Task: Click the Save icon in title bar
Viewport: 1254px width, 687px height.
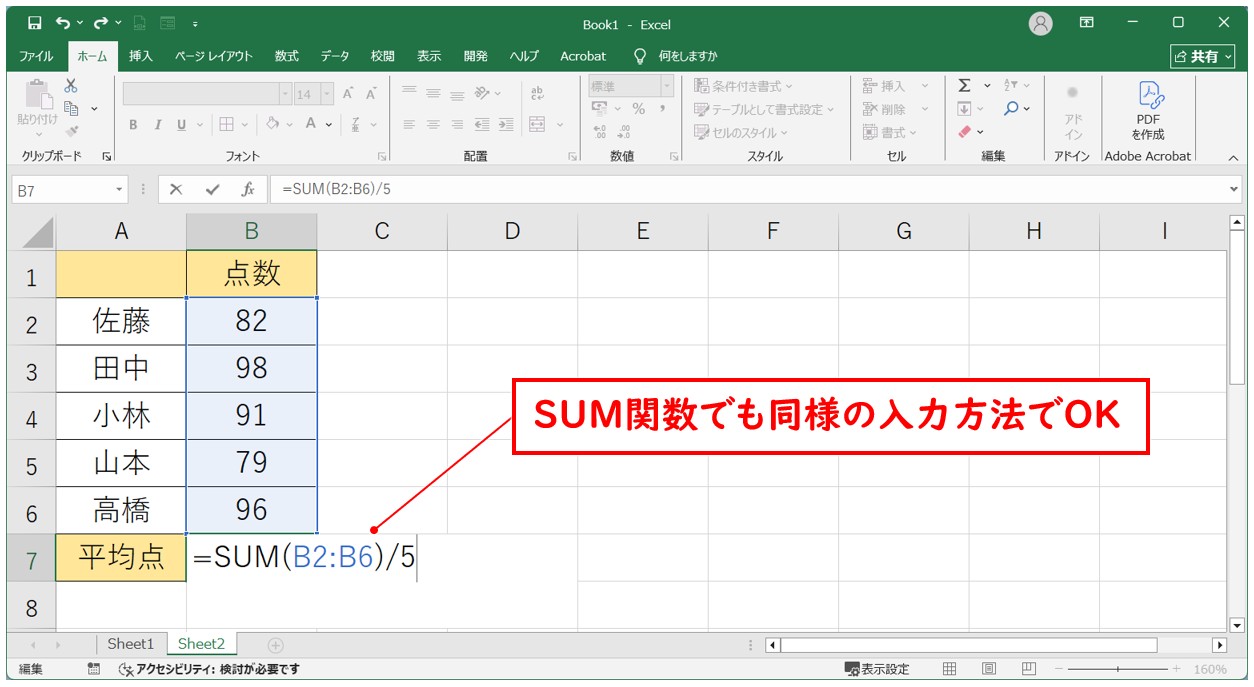Action: click(x=34, y=22)
